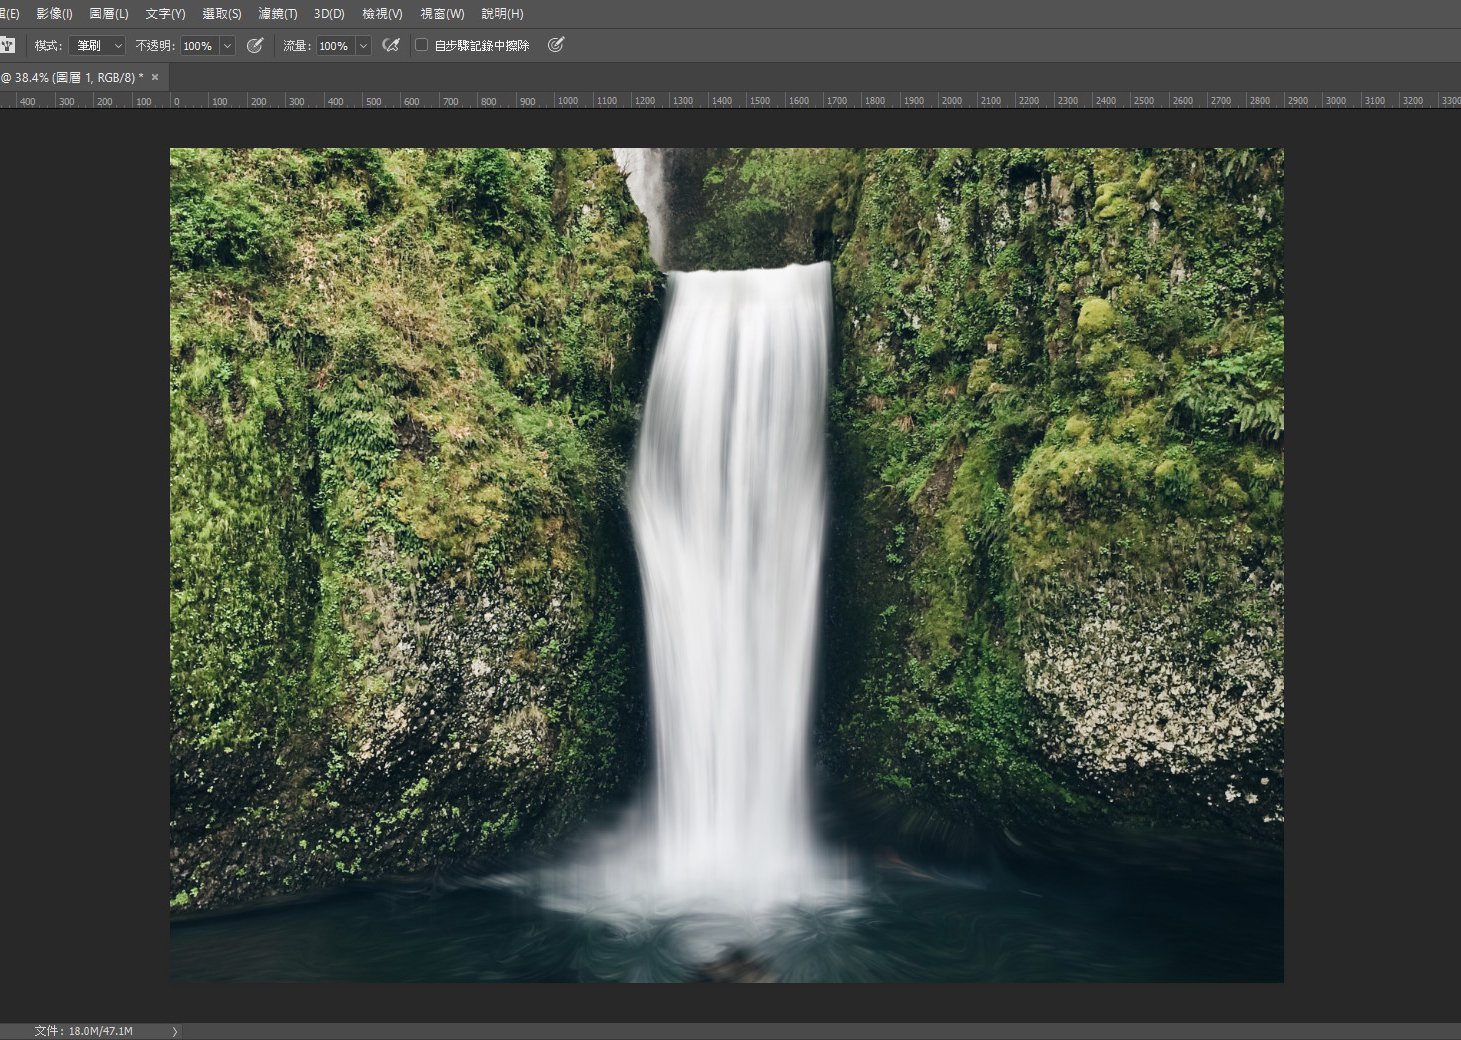Open the 圖層(L) menu
Viewport: 1461px width, 1040px height.
(x=109, y=14)
